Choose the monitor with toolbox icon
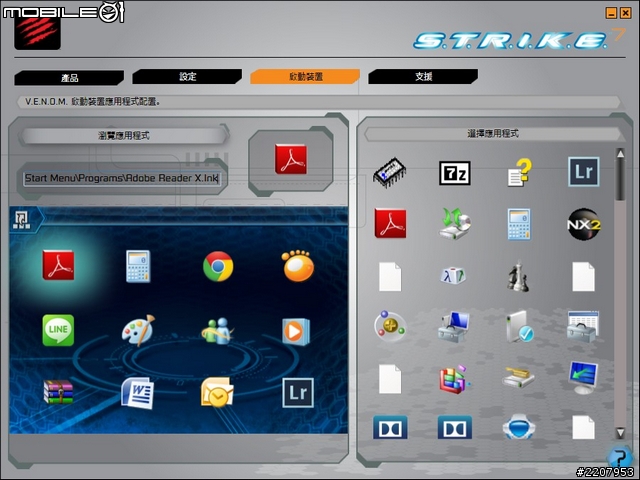This screenshot has width=640, height=480. click(454, 327)
